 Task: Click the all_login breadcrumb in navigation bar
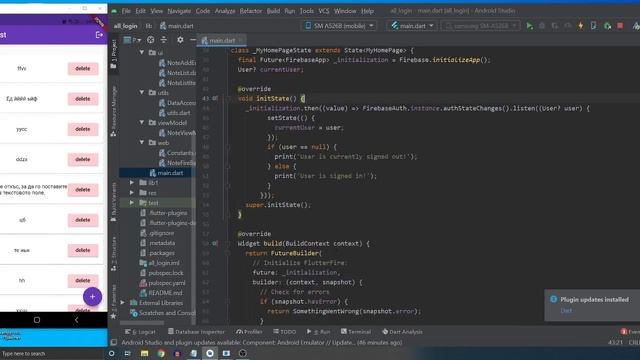(x=125, y=26)
